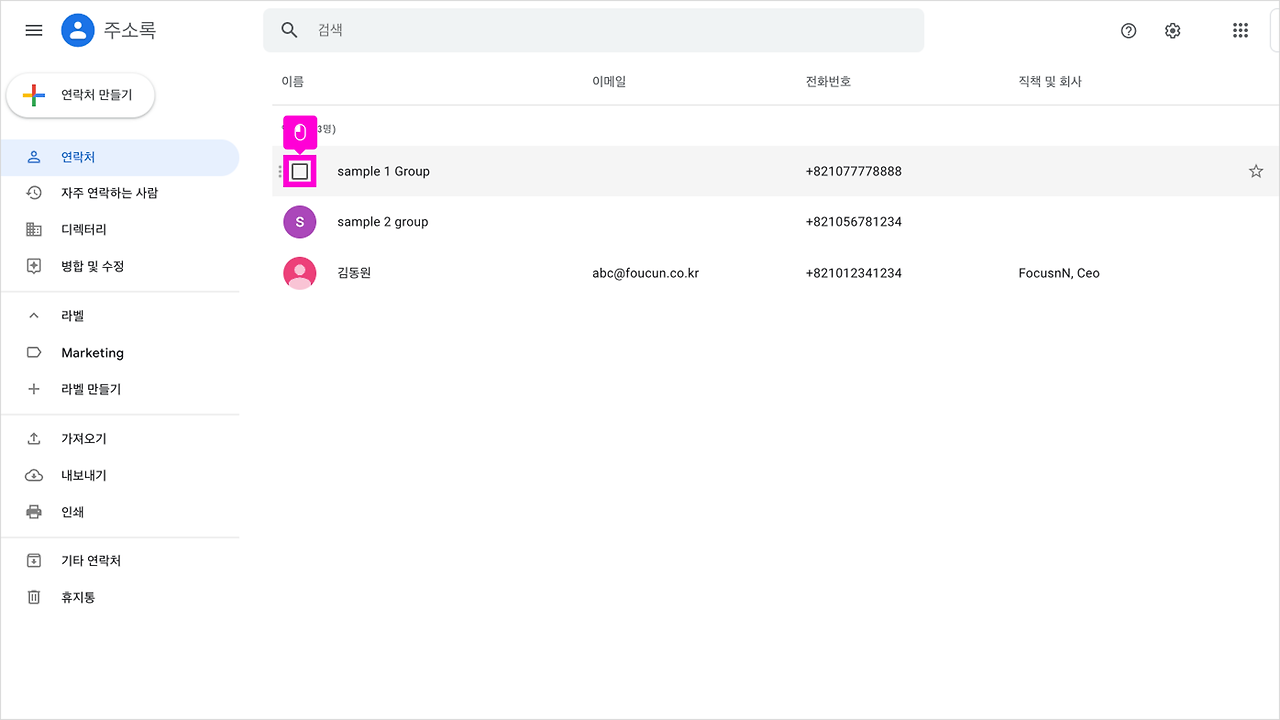This screenshot has height=720, width=1280.
Task: Click inside the 검색 search field
Action: pos(600,30)
